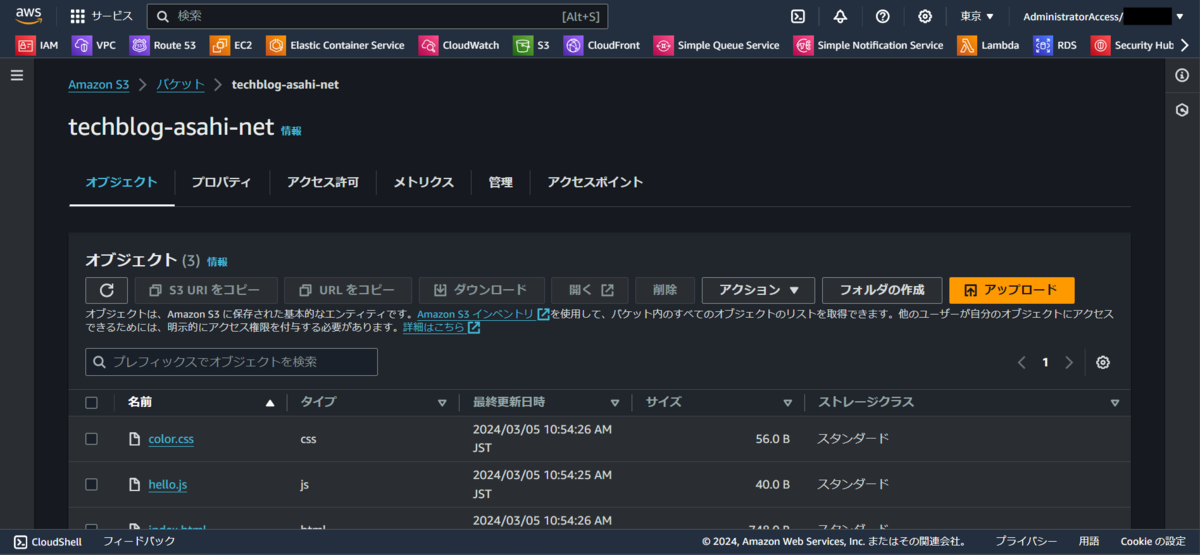
Task: Open CloudWatch shortcut
Action: coord(458,45)
